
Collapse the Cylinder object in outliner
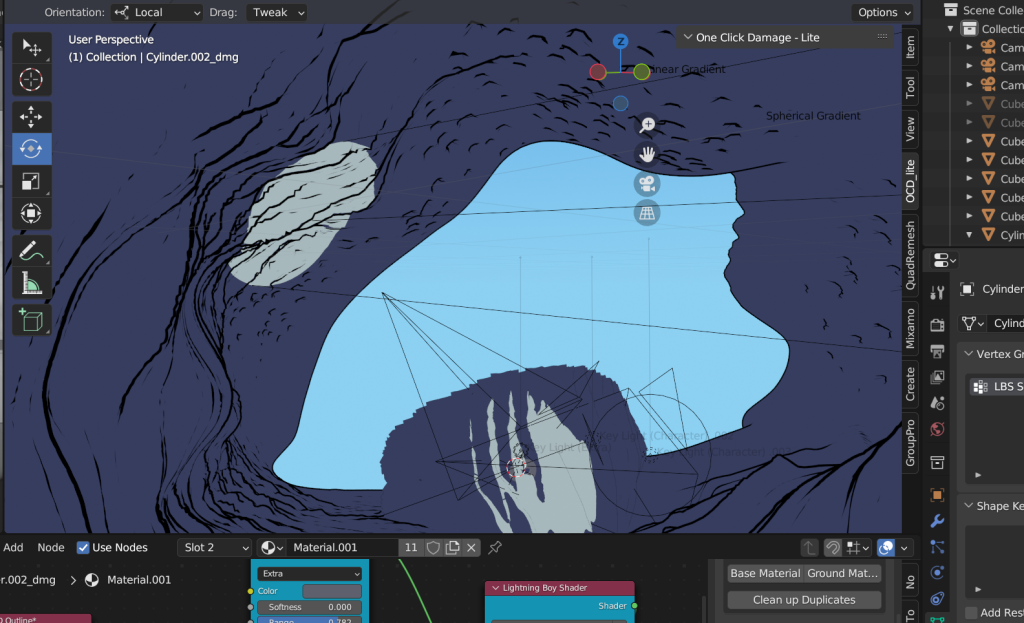970,235
